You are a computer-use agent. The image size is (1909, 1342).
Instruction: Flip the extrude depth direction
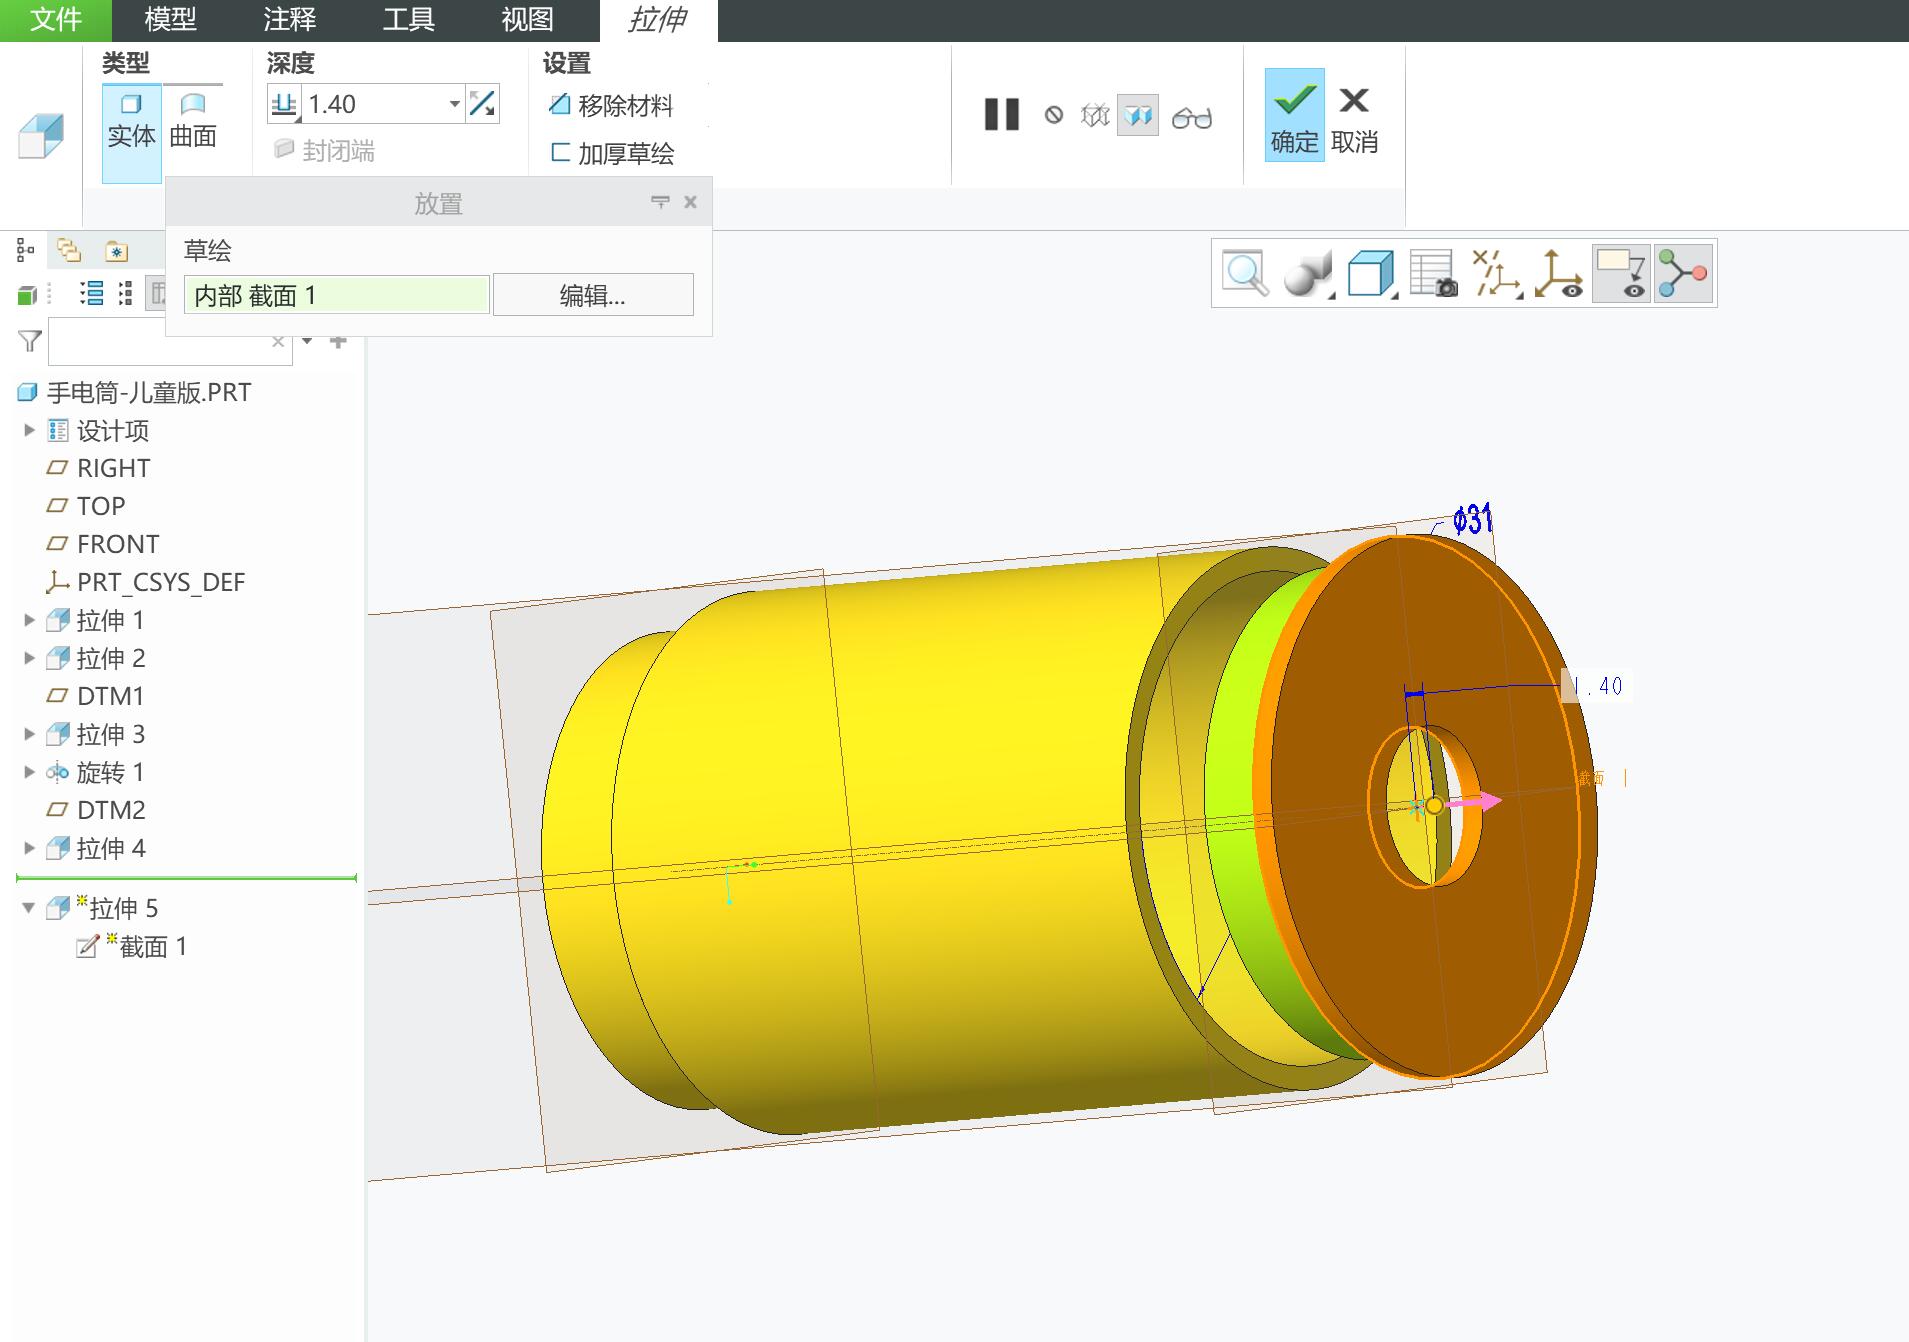coord(482,104)
